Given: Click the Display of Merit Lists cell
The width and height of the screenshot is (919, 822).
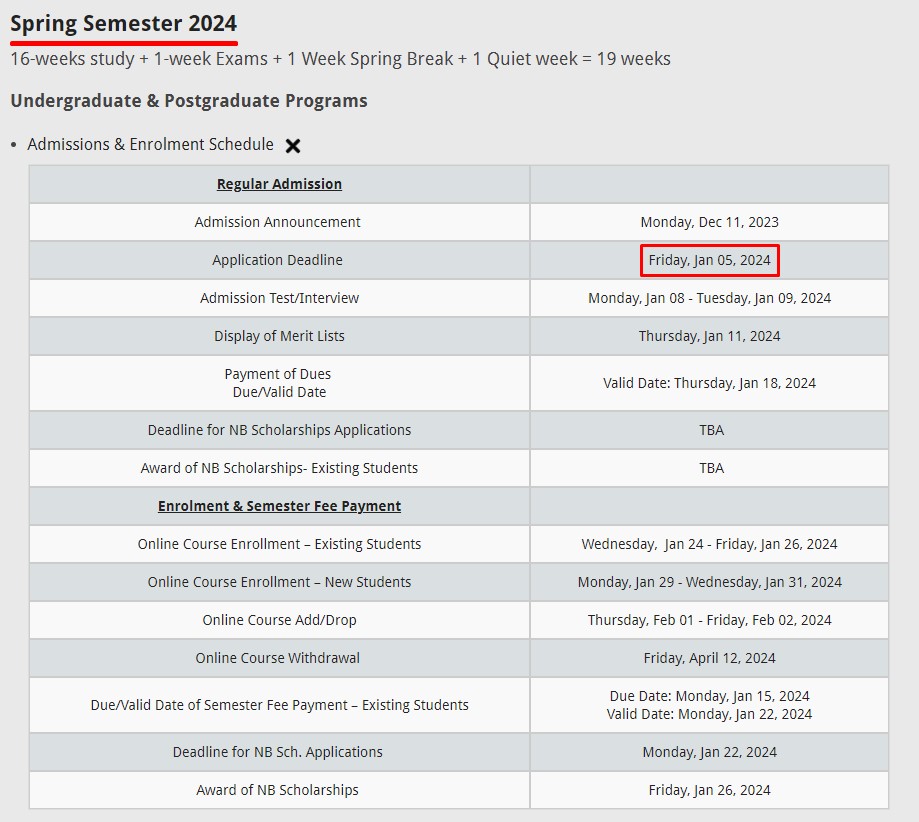Looking at the screenshot, I should (279, 336).
